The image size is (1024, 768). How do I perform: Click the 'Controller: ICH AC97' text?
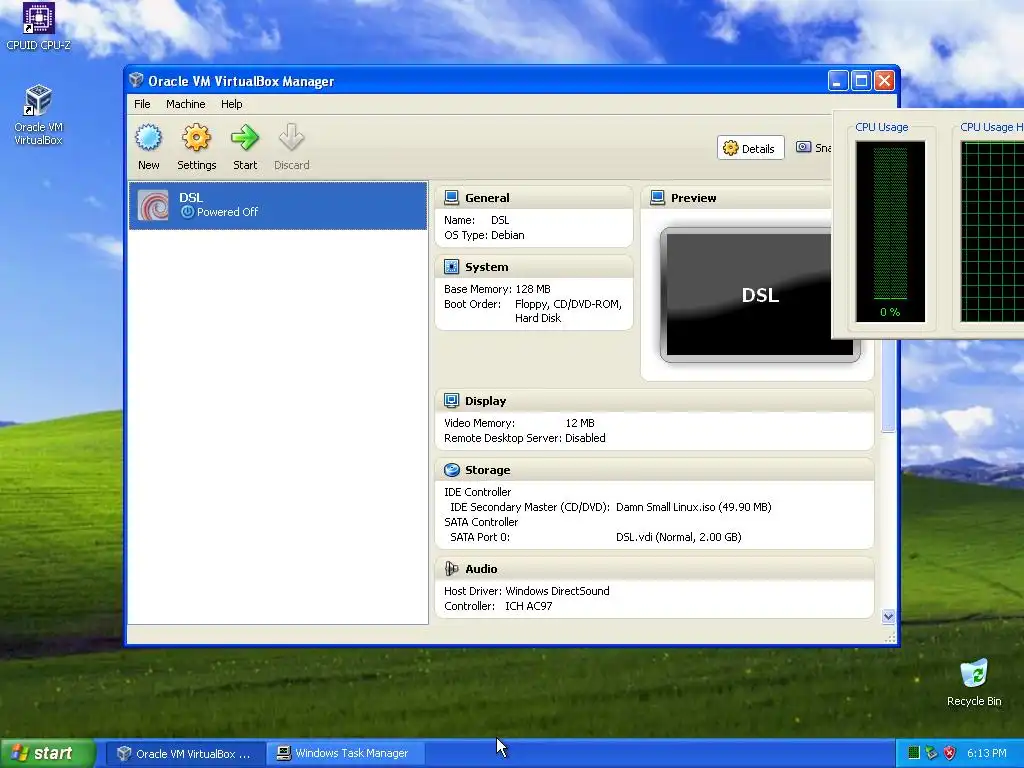(498, 606)
